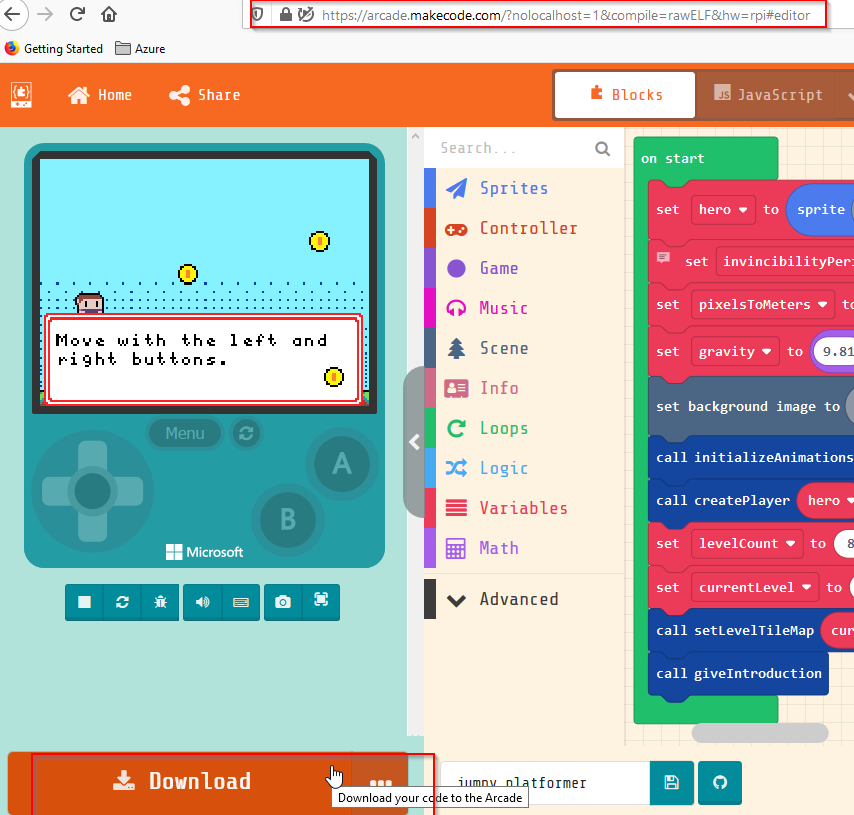Save the project with the floppy disk icon
Viewport: 854px width, 815px height.
click(x=672, y=783)
